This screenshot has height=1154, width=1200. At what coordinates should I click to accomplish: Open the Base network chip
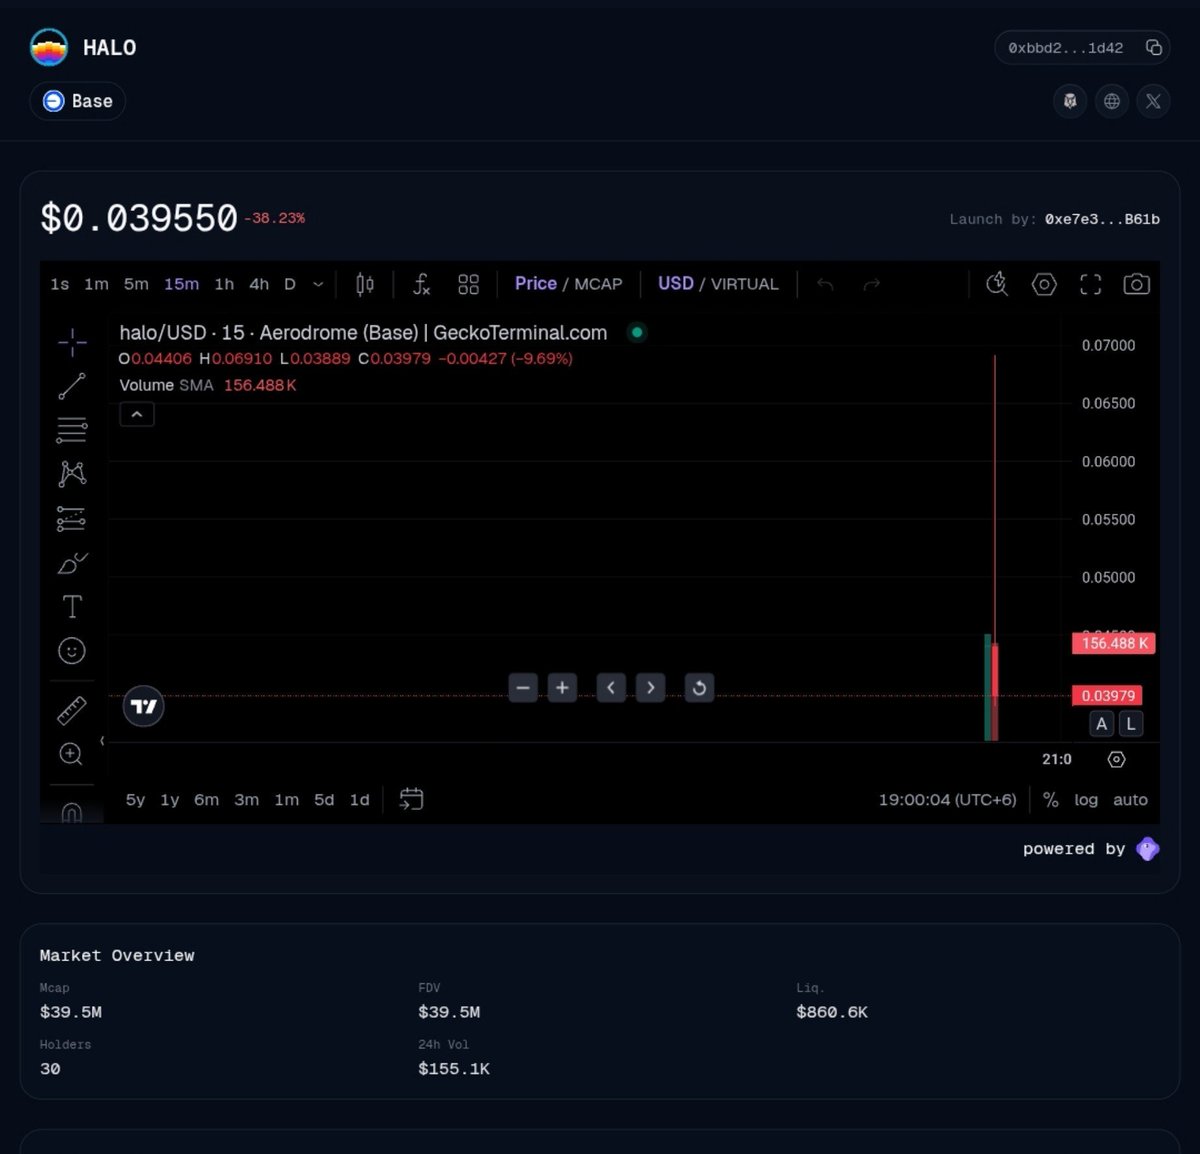click(x=77, y=101)
